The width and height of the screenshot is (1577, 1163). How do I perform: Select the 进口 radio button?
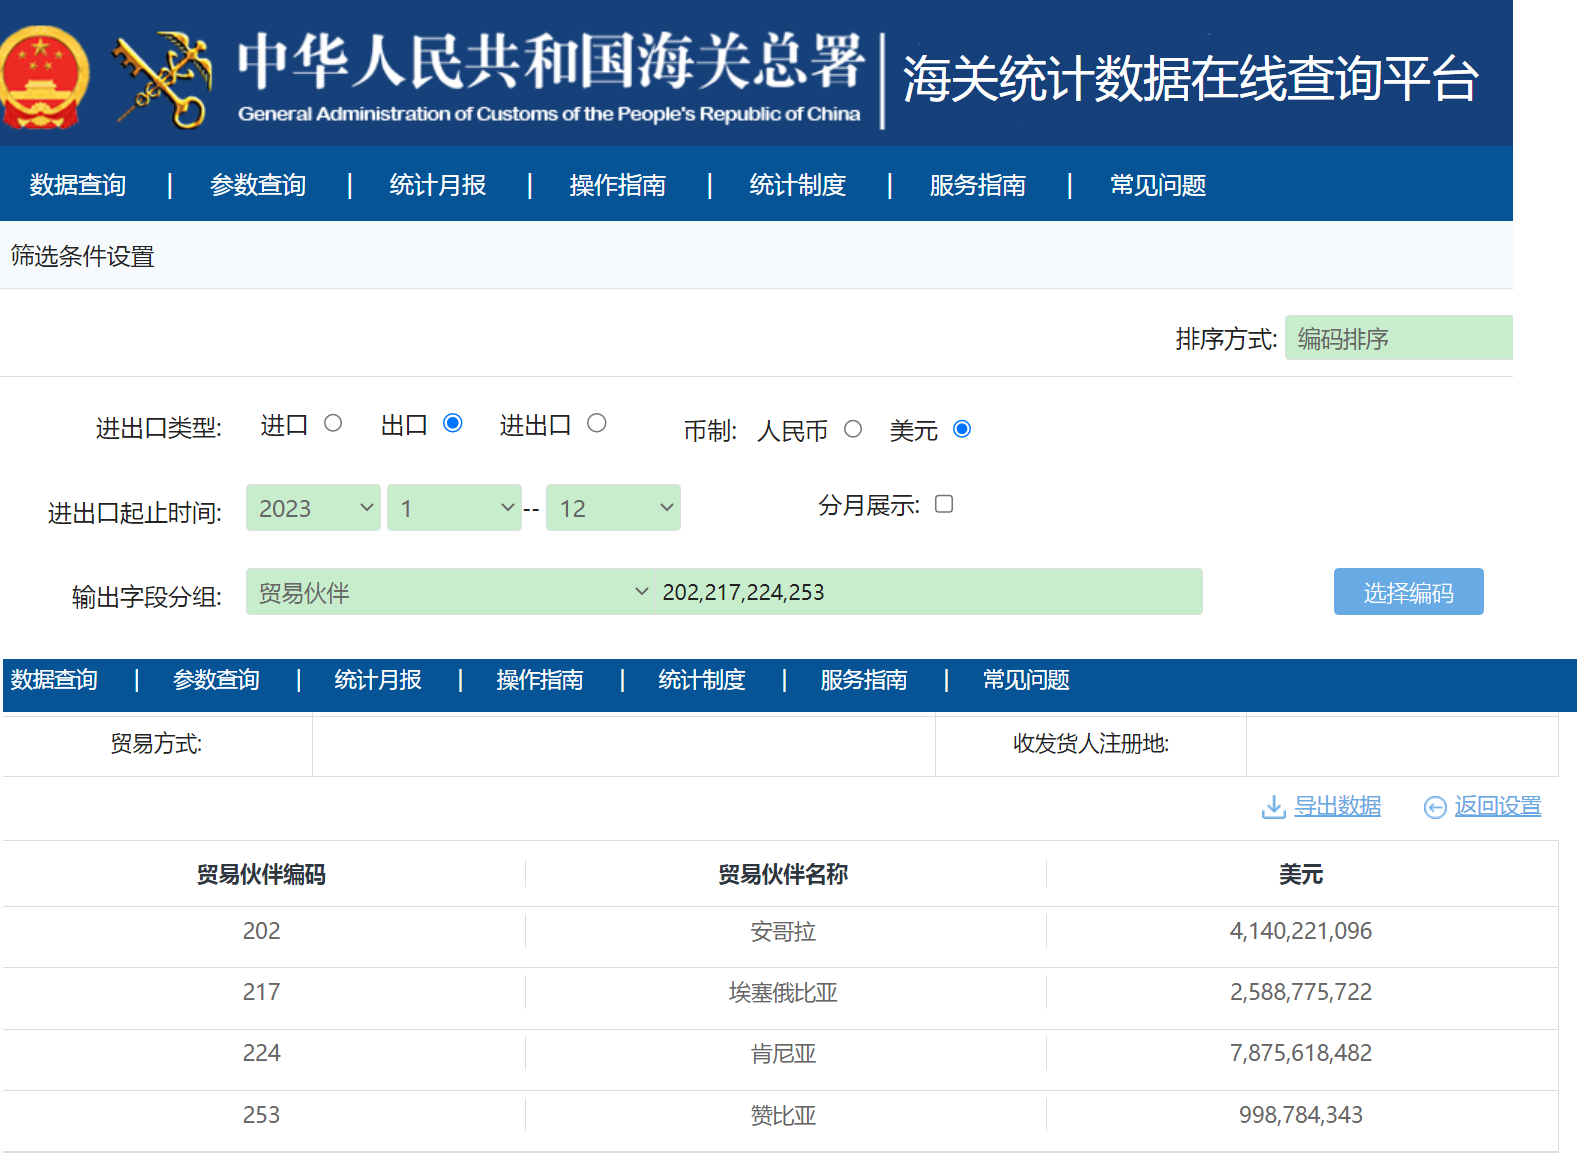click(x=333, y=423)
